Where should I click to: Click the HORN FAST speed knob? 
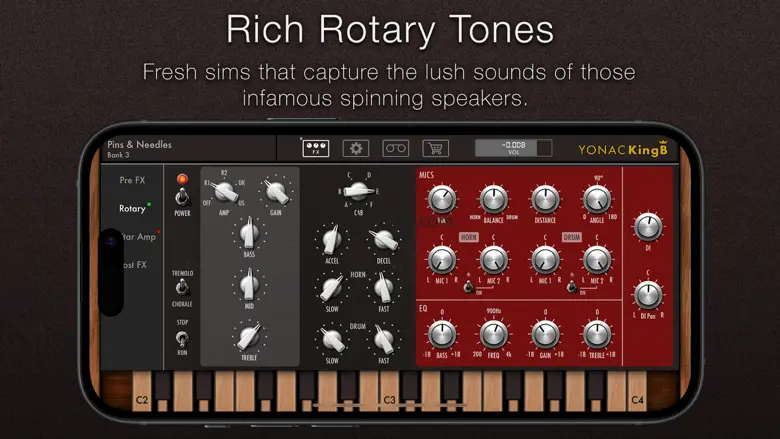[384, 288]
